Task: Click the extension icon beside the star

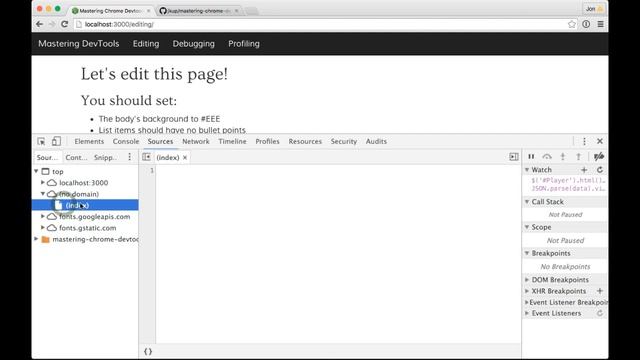Action: (x=586, y=24)
